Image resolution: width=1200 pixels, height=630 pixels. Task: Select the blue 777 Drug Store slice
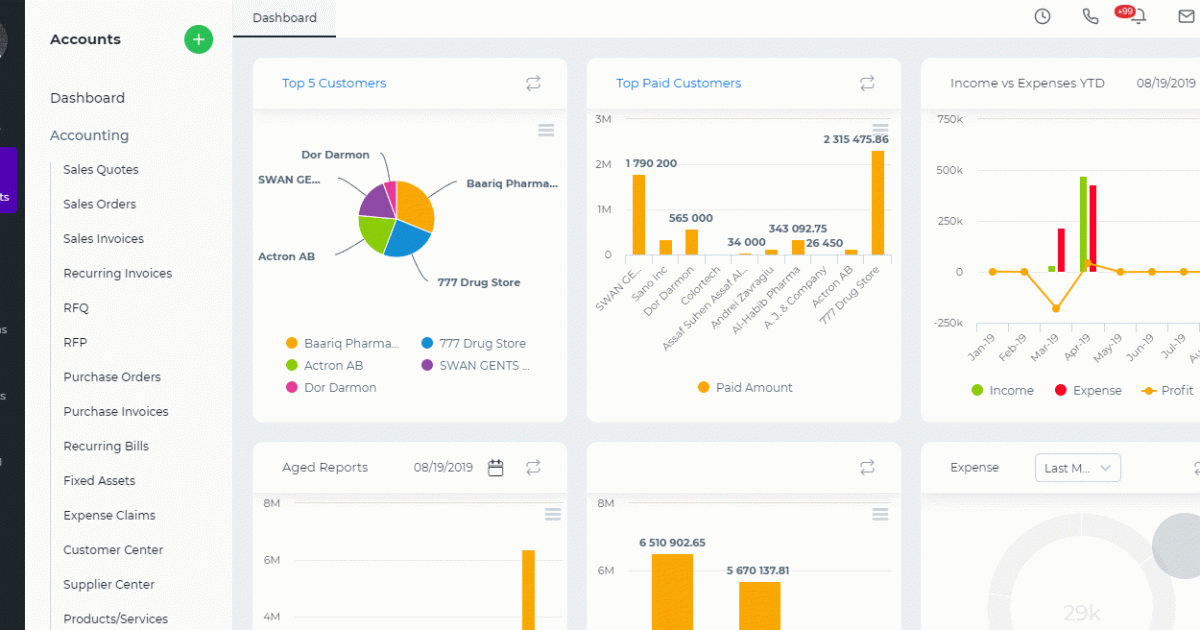[x=406, y=237]
